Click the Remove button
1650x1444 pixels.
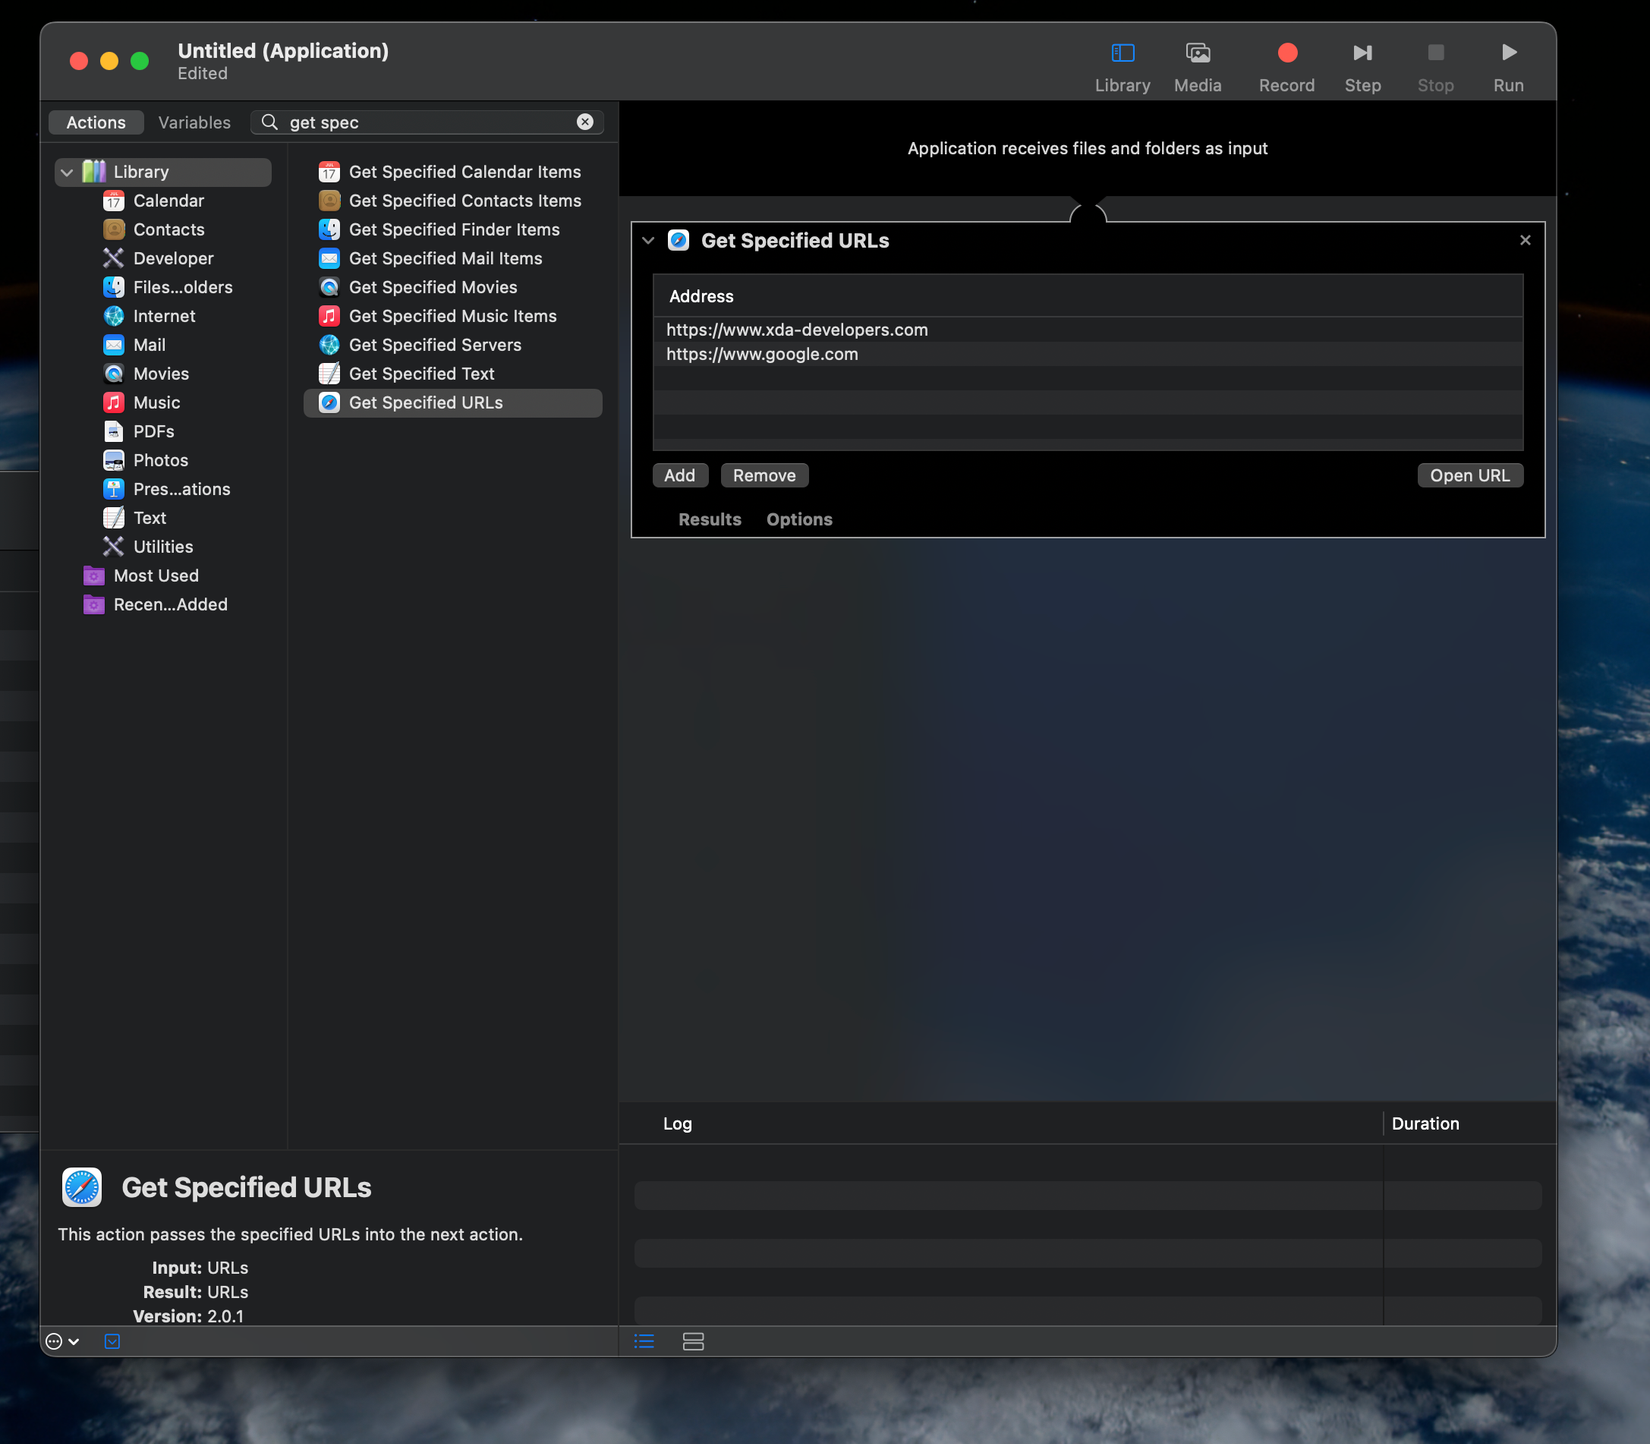pos(764,476)
